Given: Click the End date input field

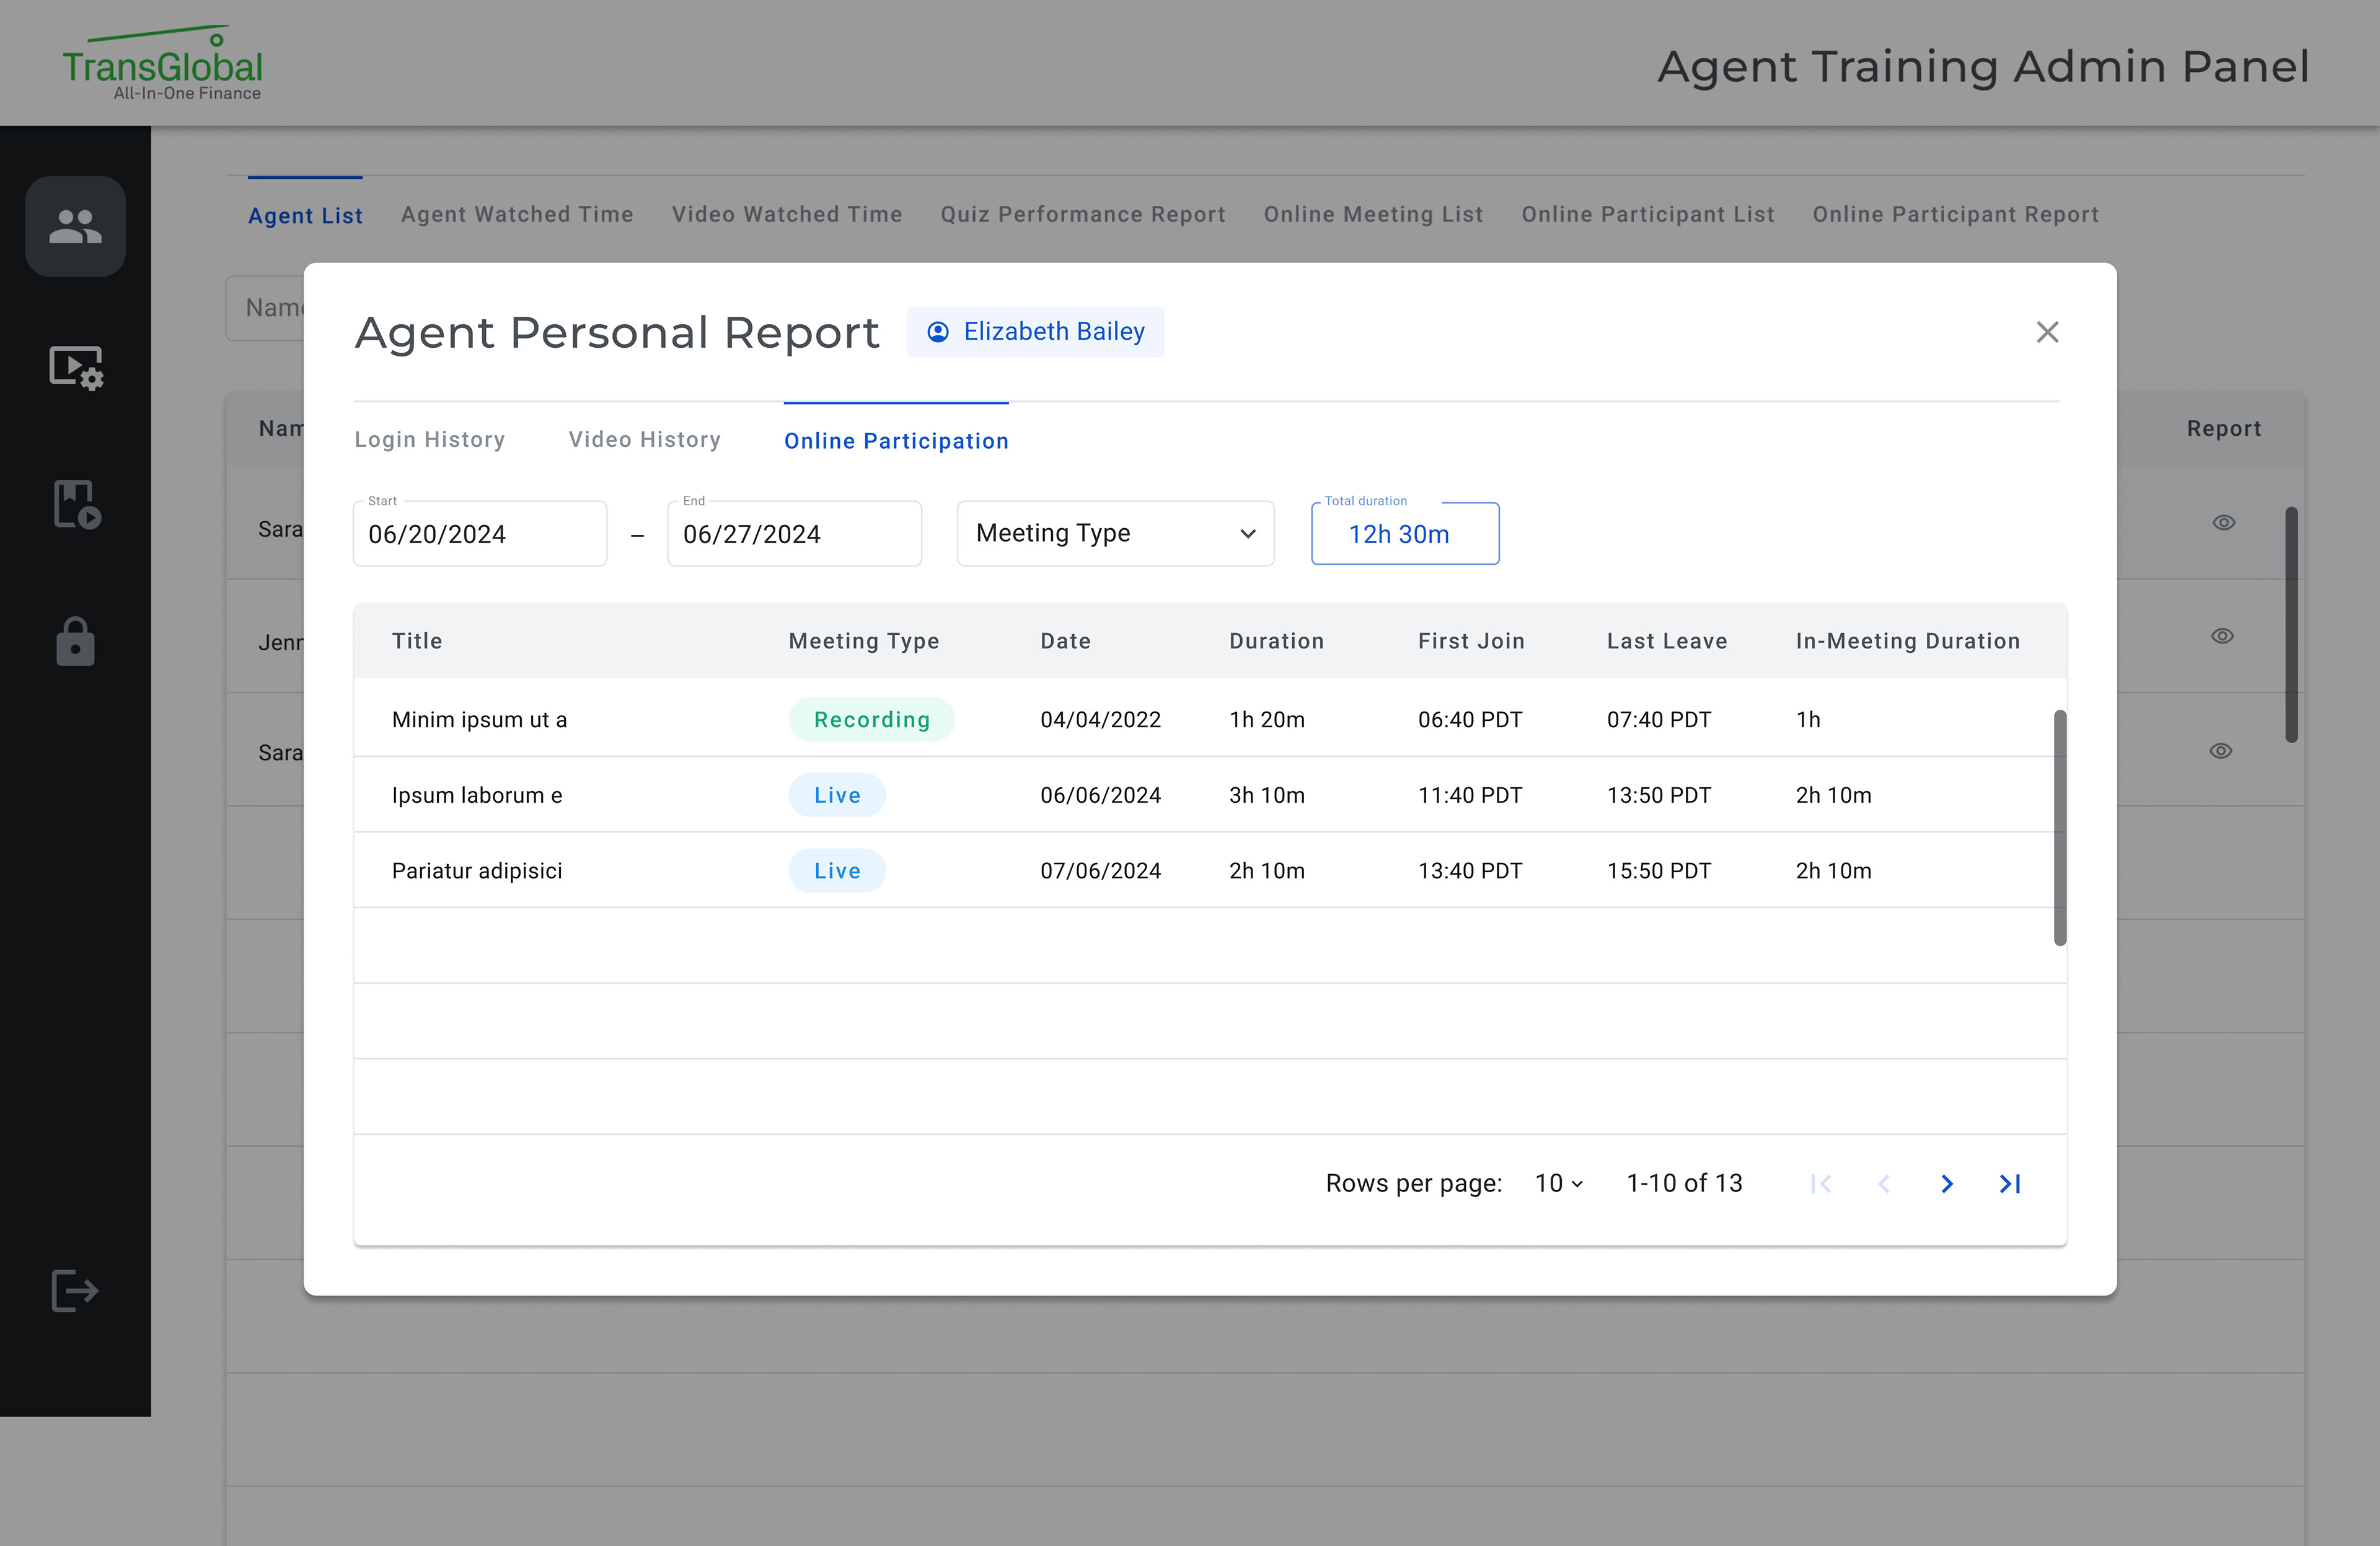Looking at the screenshot, I should click(x=794, y=534).
